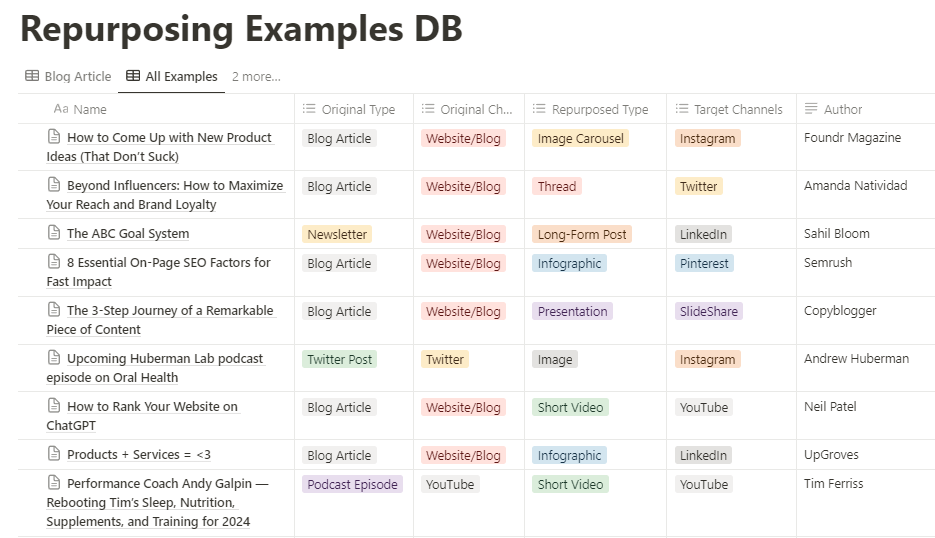Open 'How to Rank Your Website on ChatGPT' page
The width and height of the screenshot is (935, 538).
pos(152,406)
